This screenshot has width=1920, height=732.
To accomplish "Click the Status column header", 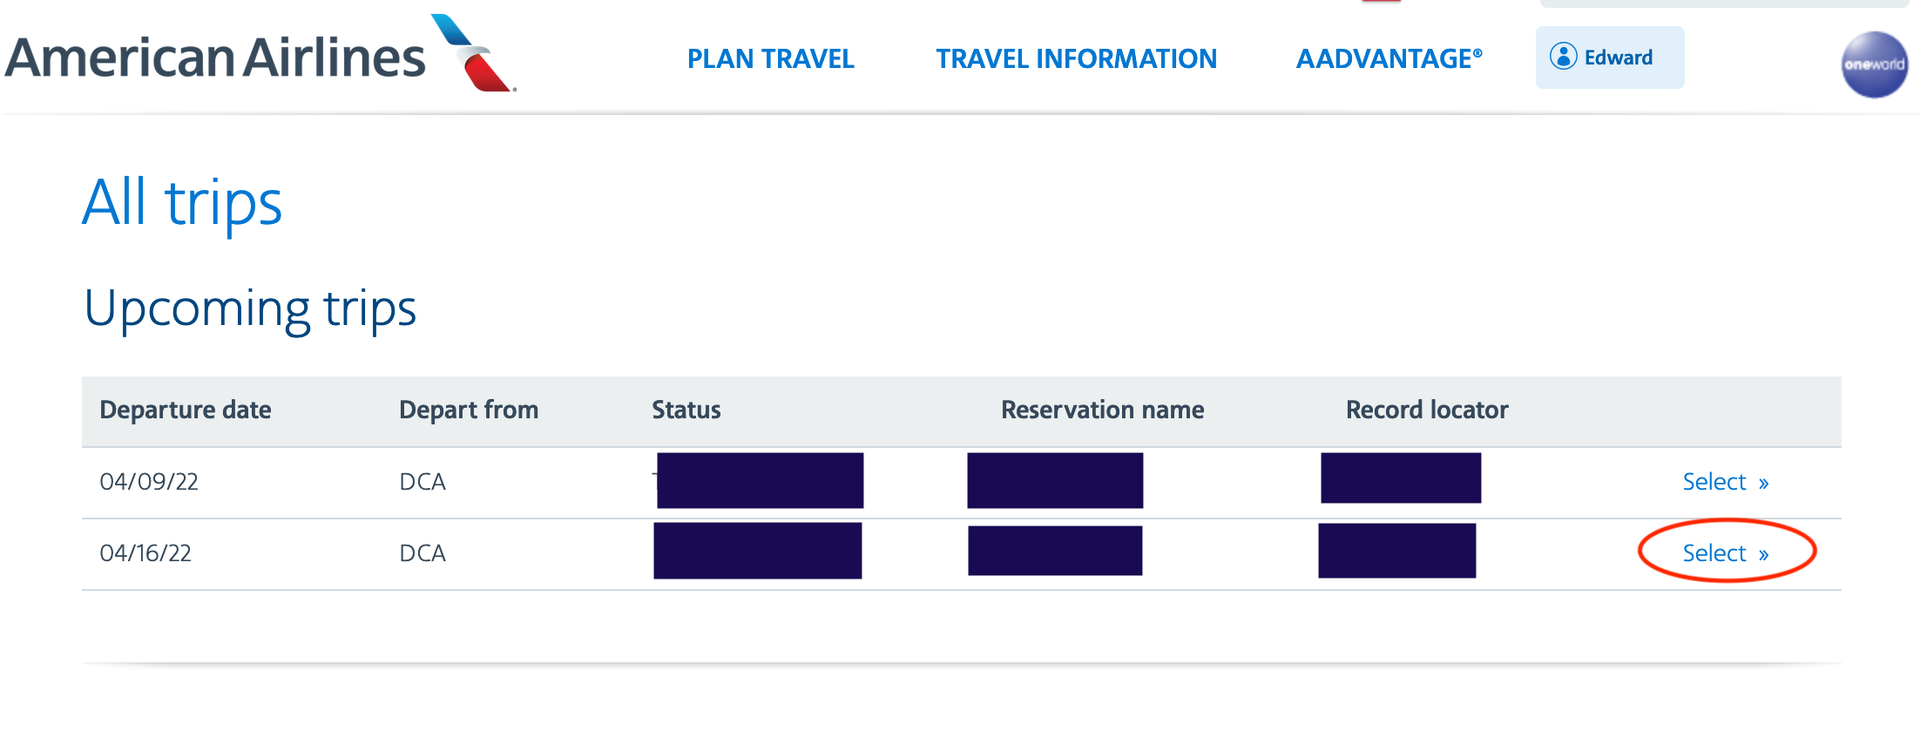I will coord(686,410).
